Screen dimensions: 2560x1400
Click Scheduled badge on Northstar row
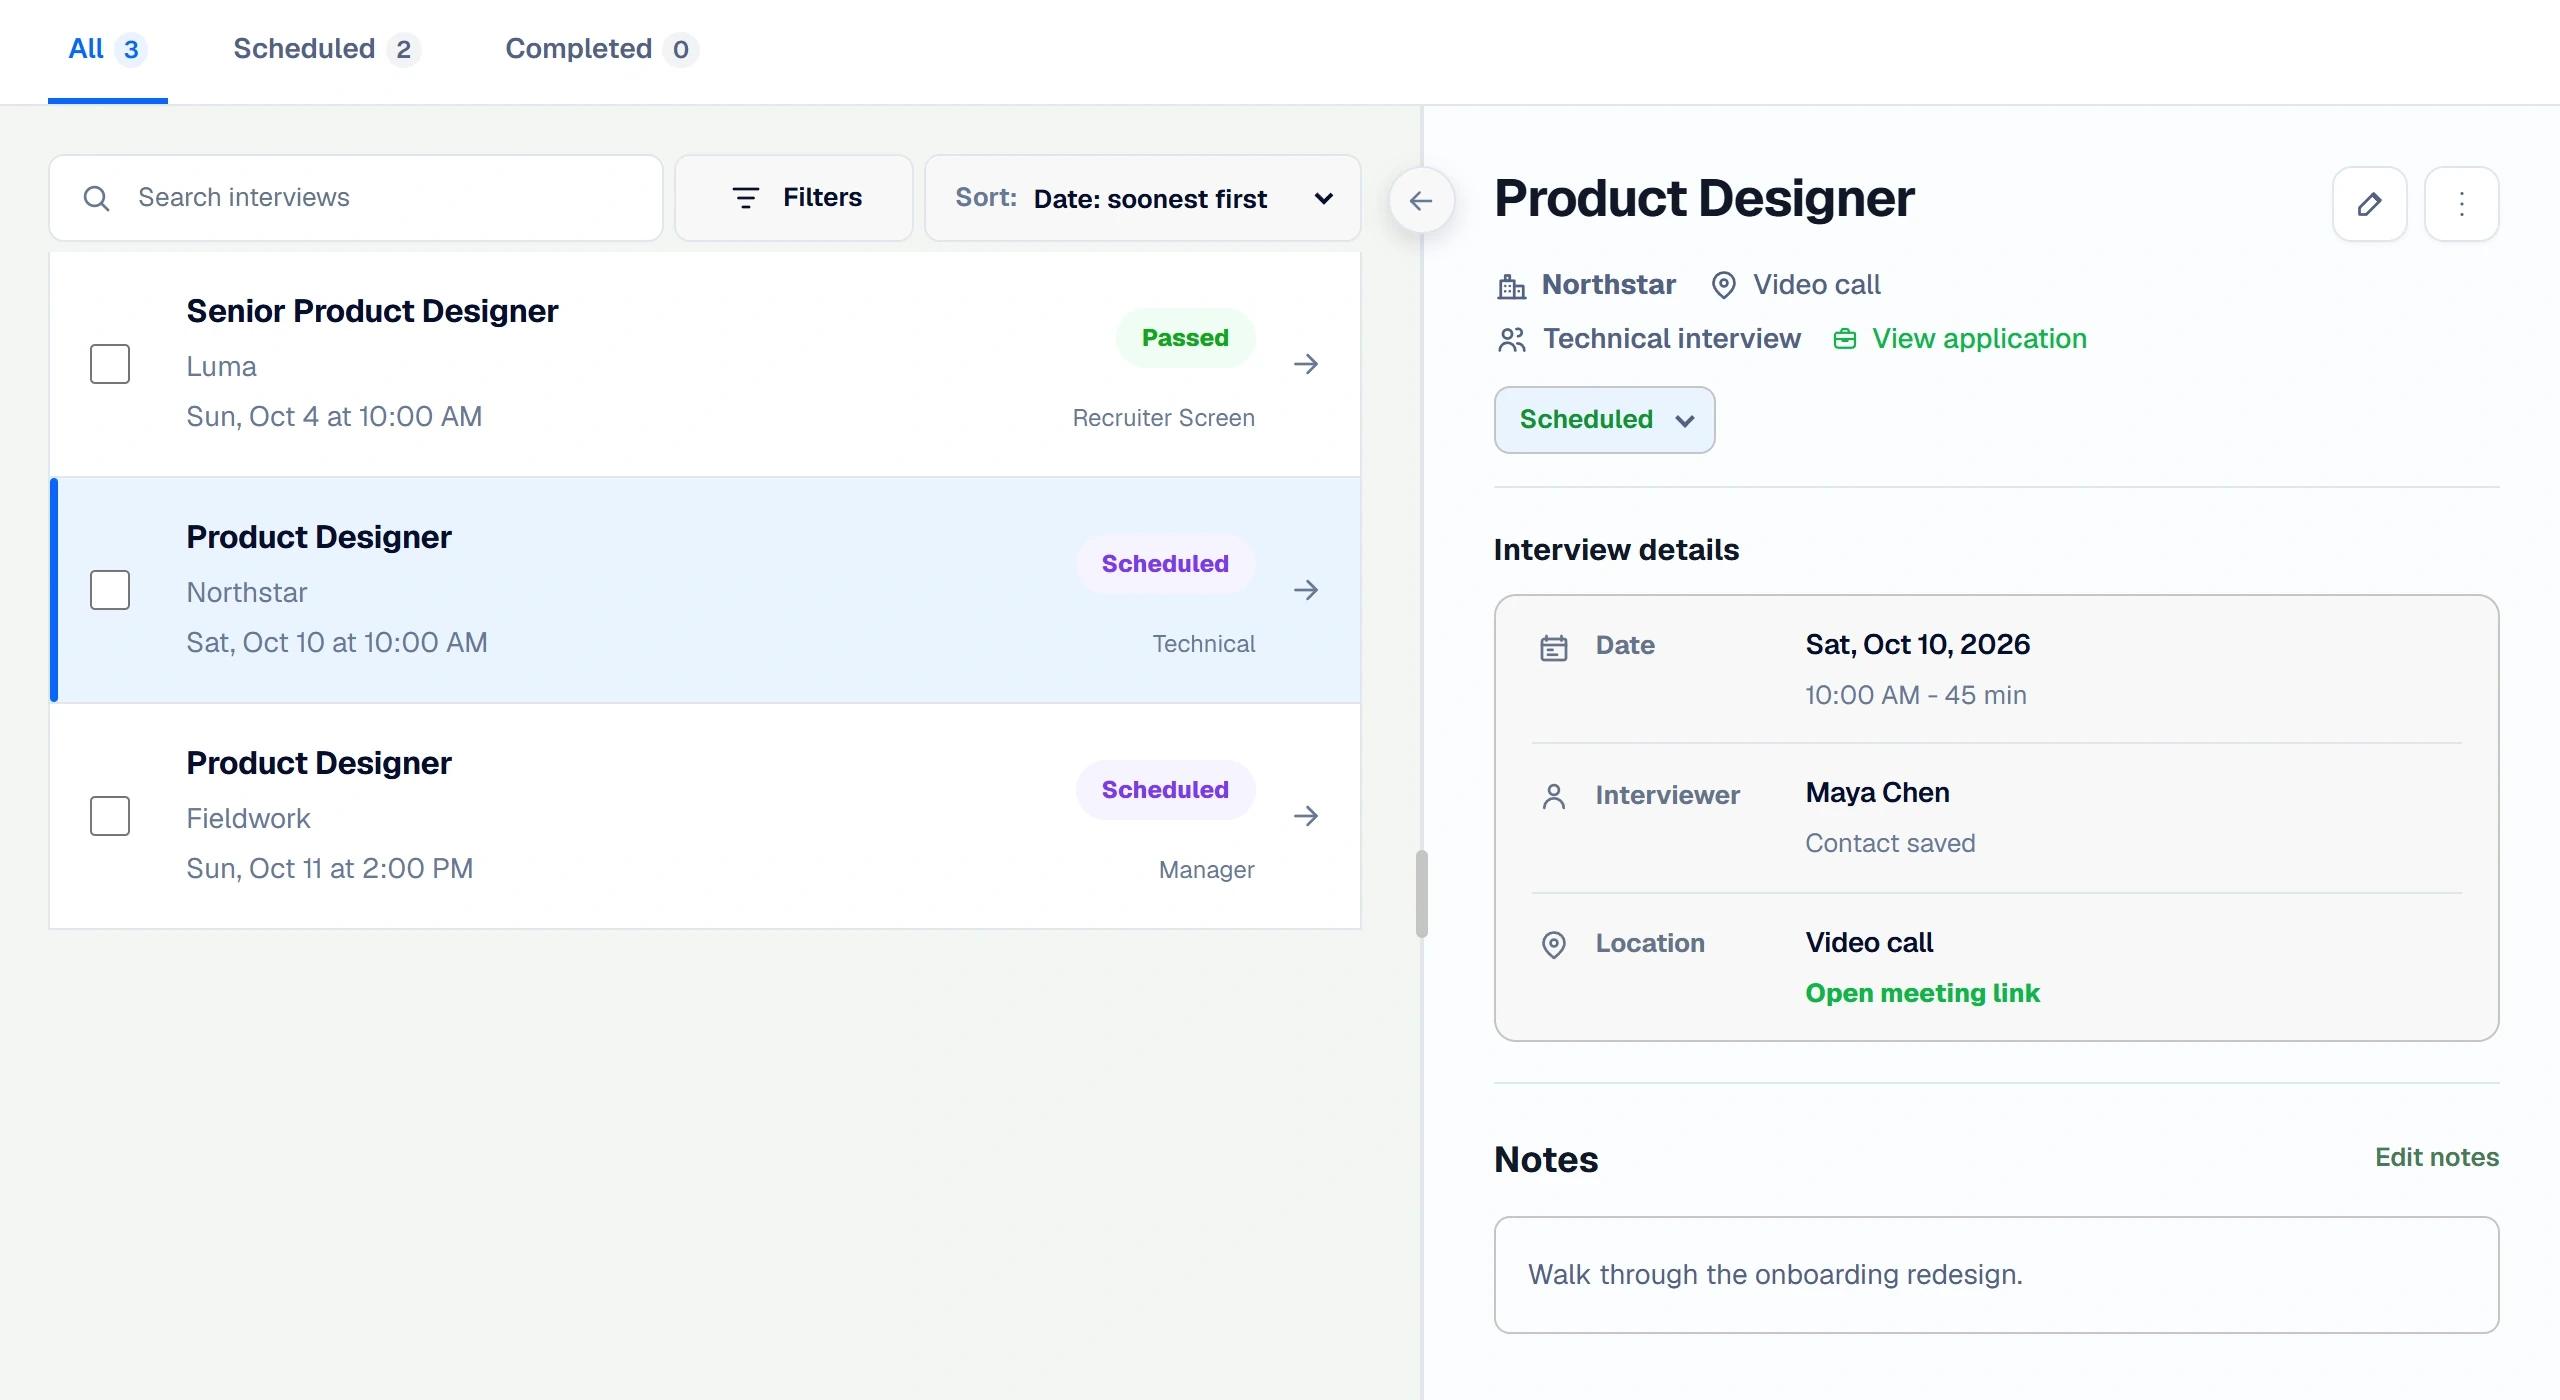click(x=1165, y=564)
